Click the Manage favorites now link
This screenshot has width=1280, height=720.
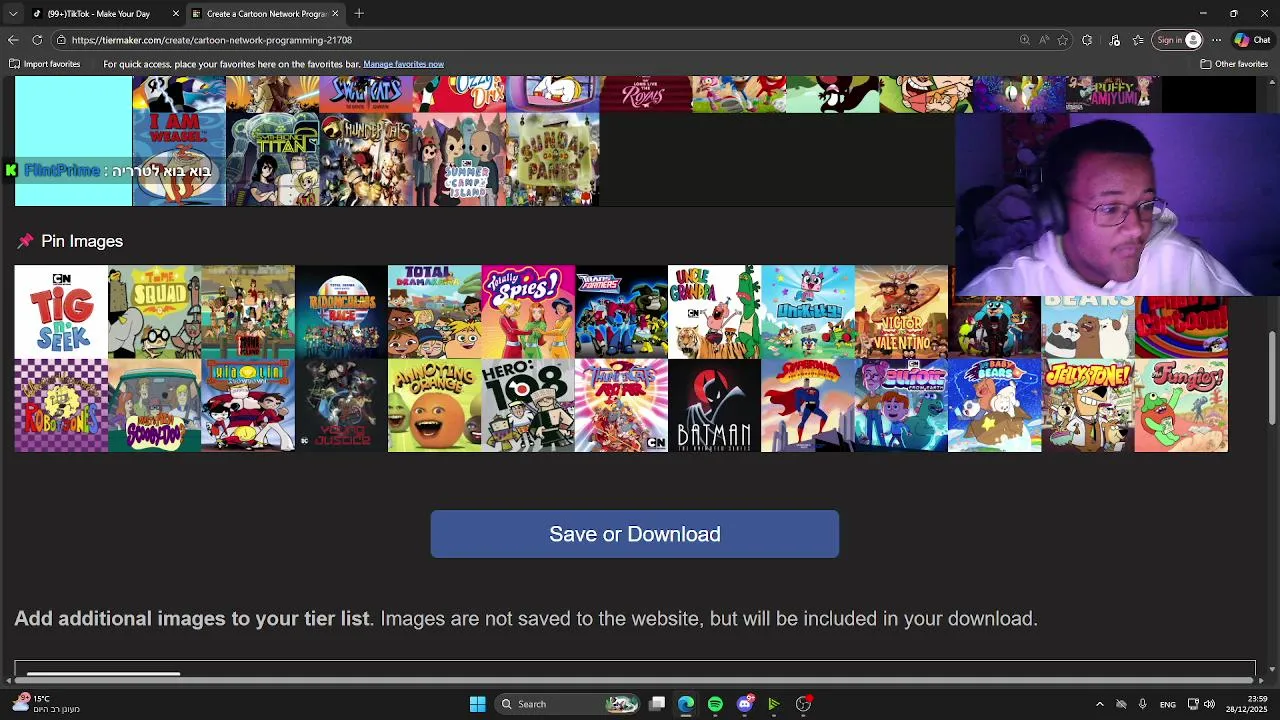(404, 64)
